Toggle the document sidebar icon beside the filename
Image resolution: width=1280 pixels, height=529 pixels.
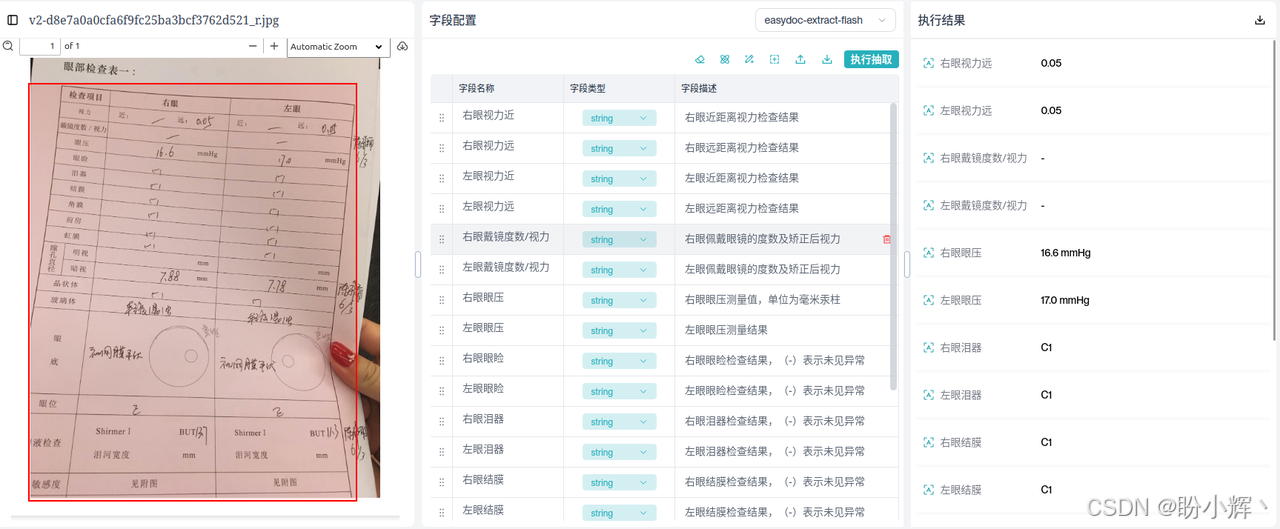[13, 20]
